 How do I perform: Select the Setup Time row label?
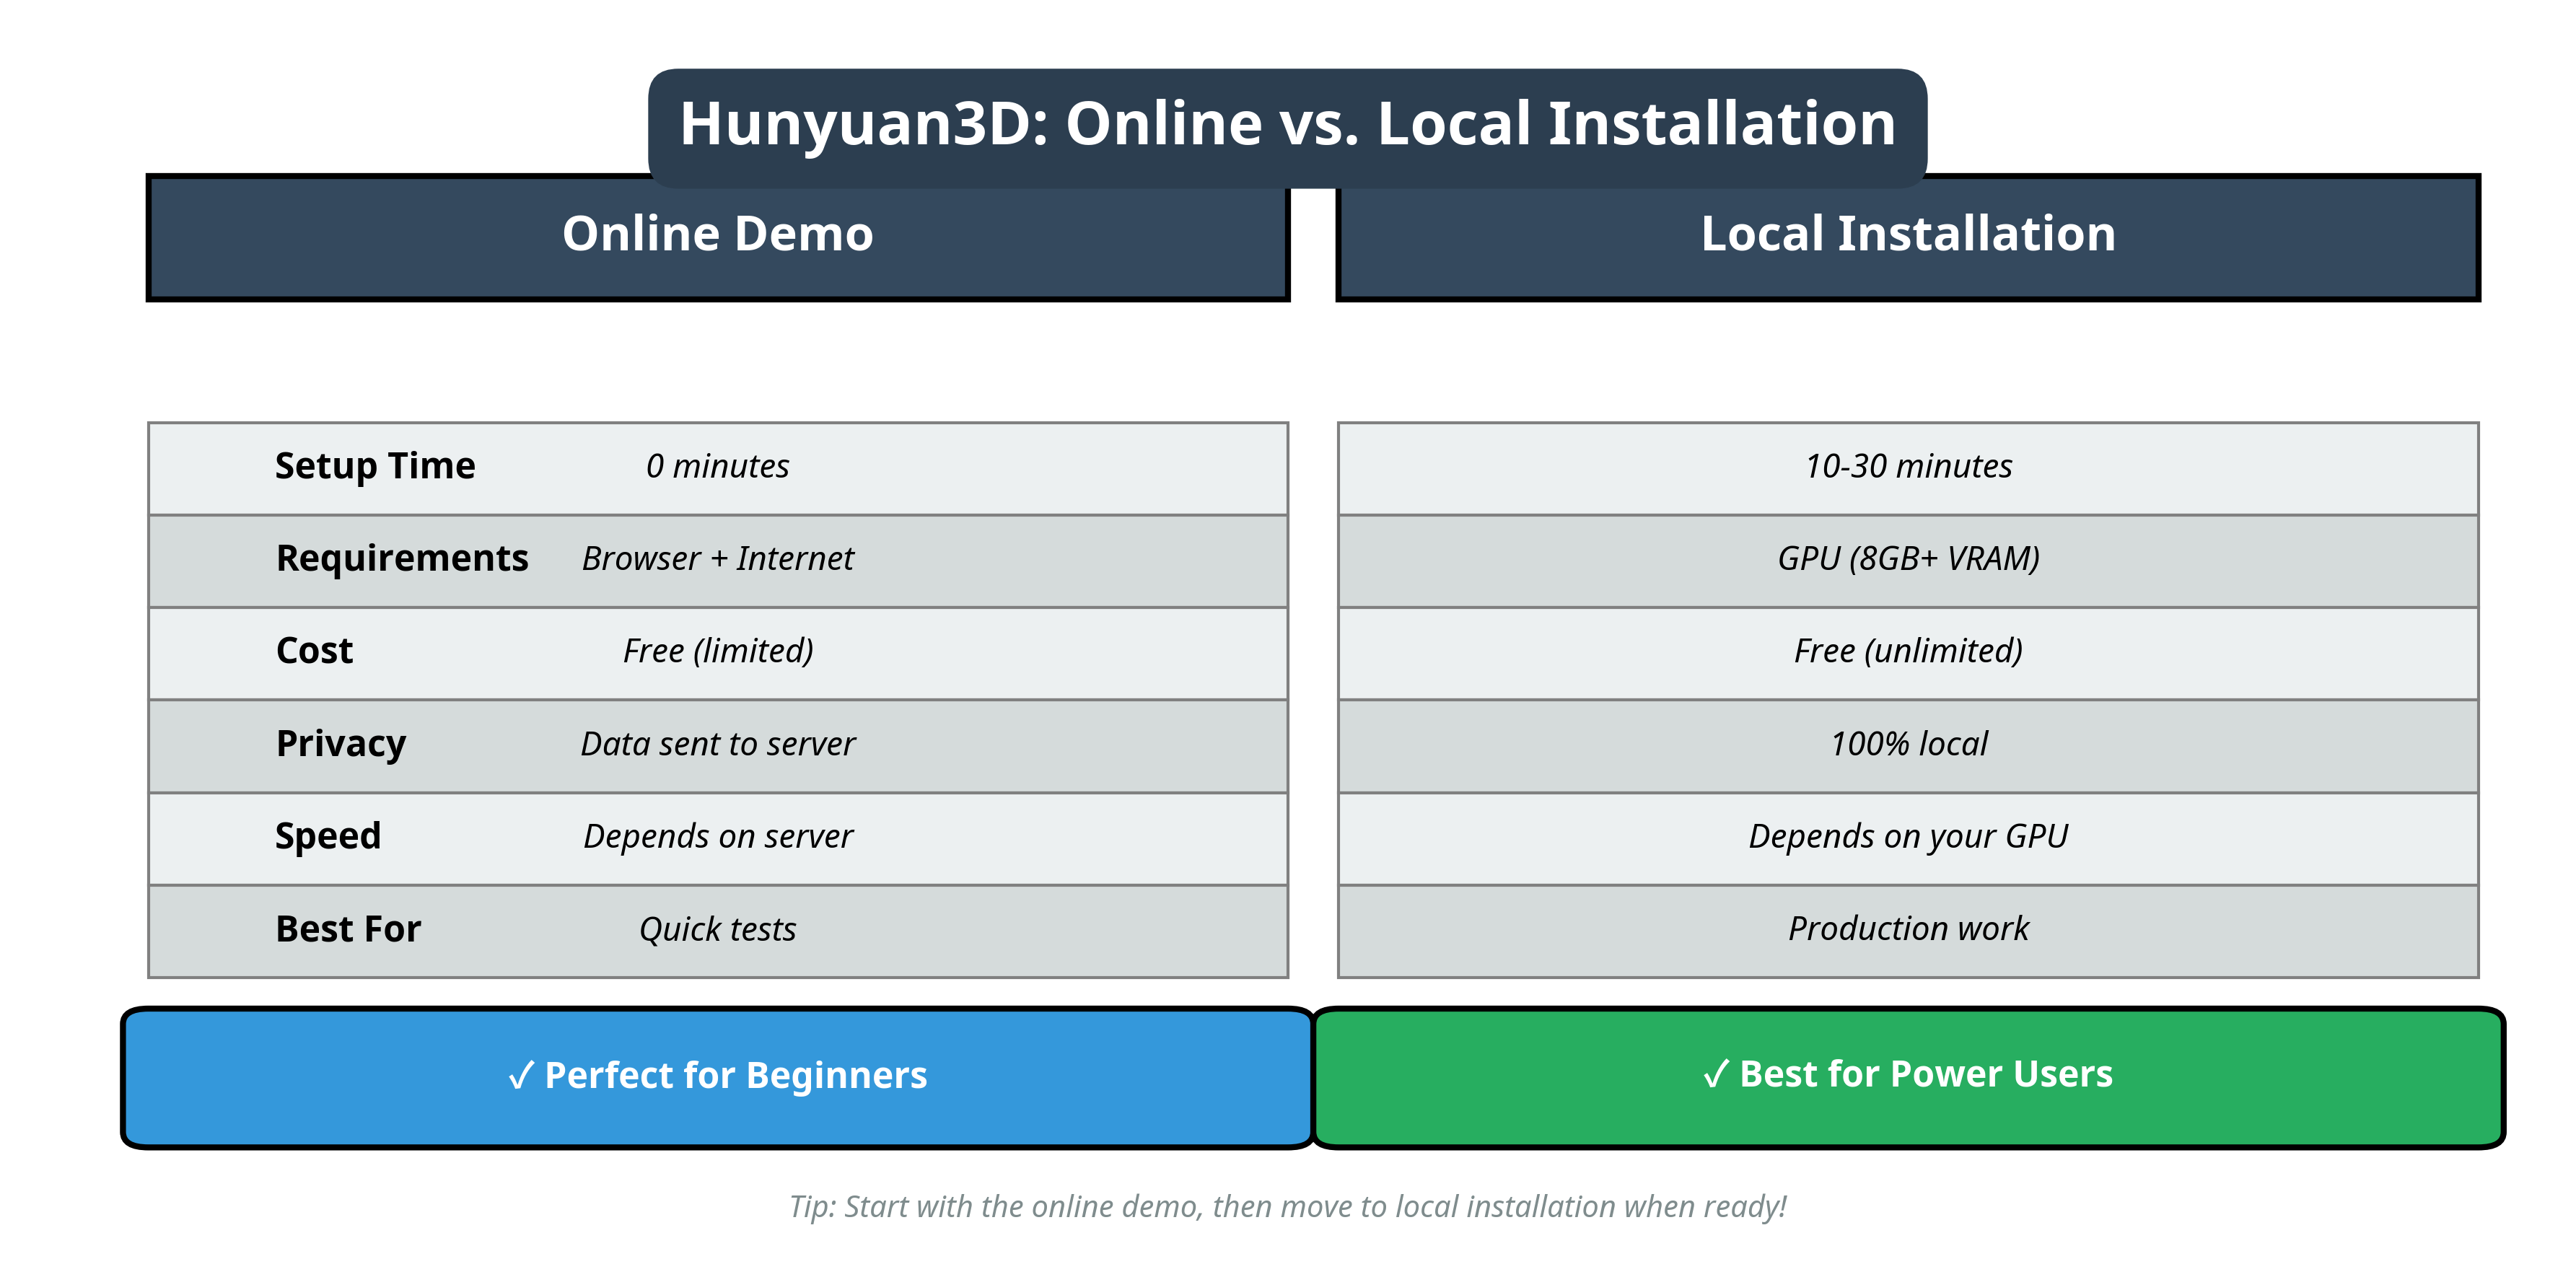pyautogui.click(x=375, y=465)
